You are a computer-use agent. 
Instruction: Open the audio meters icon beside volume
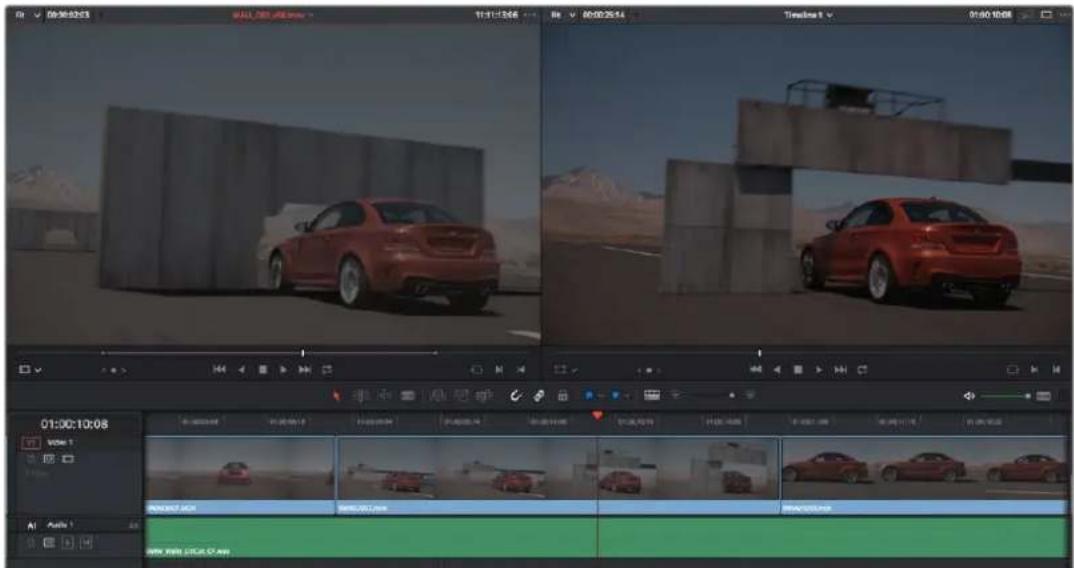[x=1044, y=396]
